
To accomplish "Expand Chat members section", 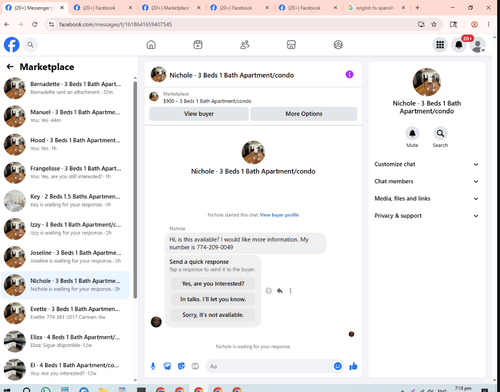I will pyautogui.click(x=426, y=181).
